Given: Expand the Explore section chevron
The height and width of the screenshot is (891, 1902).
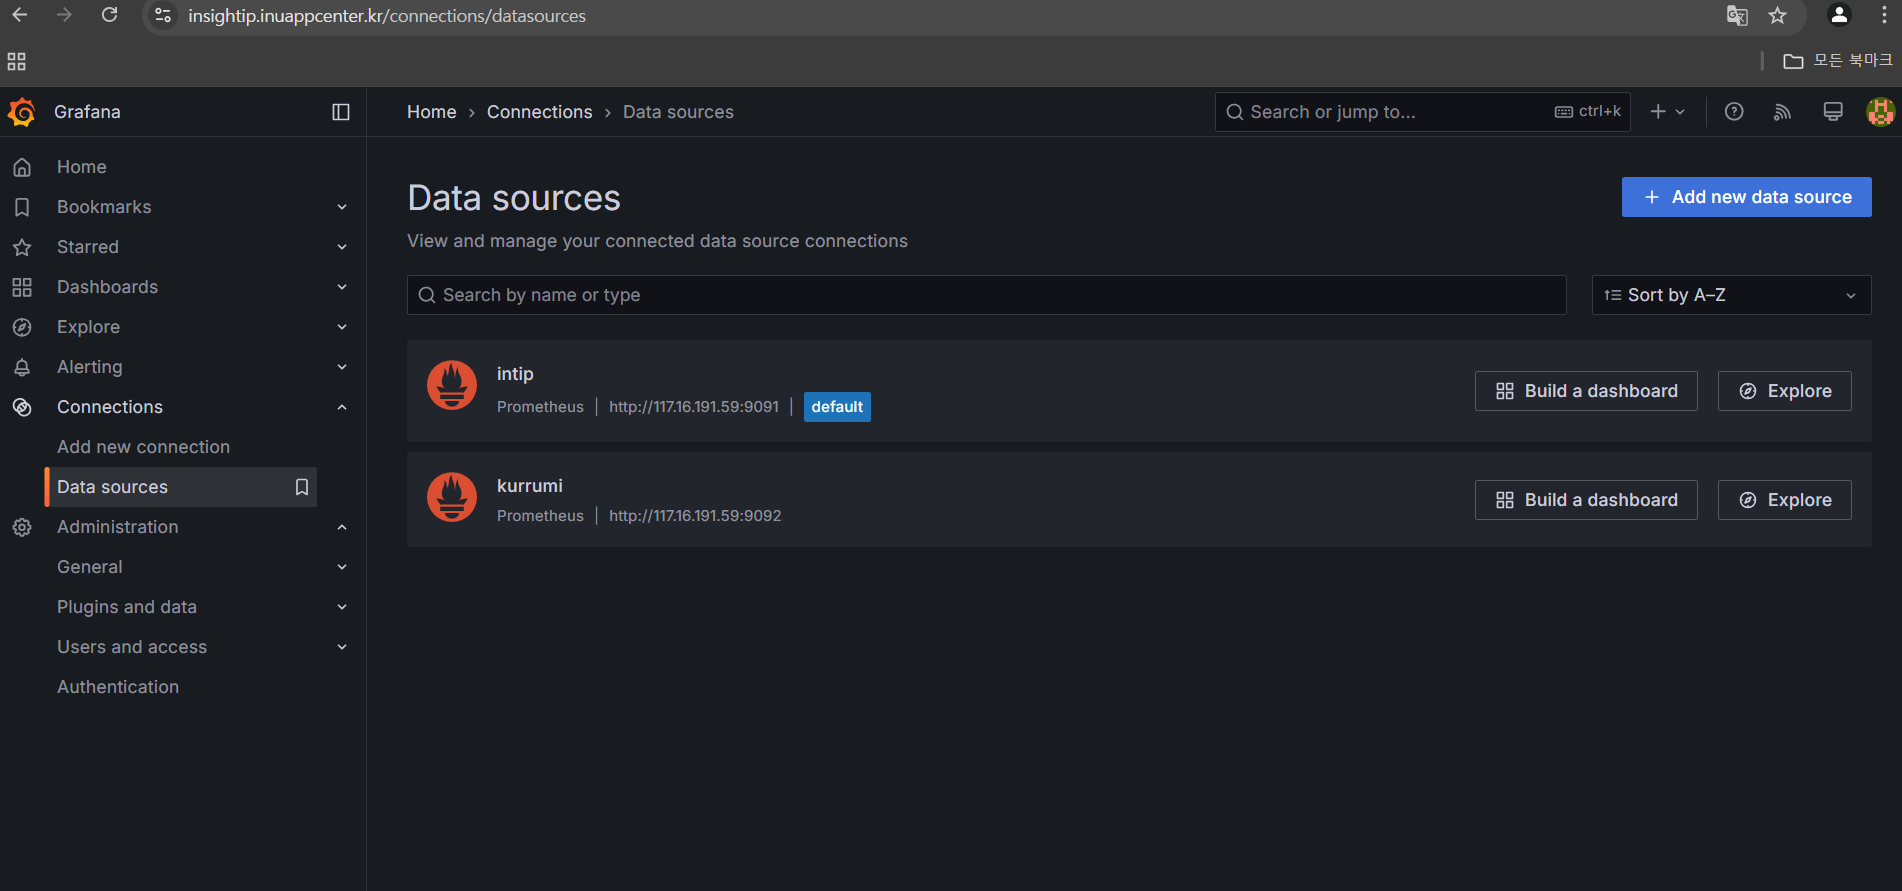Looking at the screenshot, I should coord(342,327).
